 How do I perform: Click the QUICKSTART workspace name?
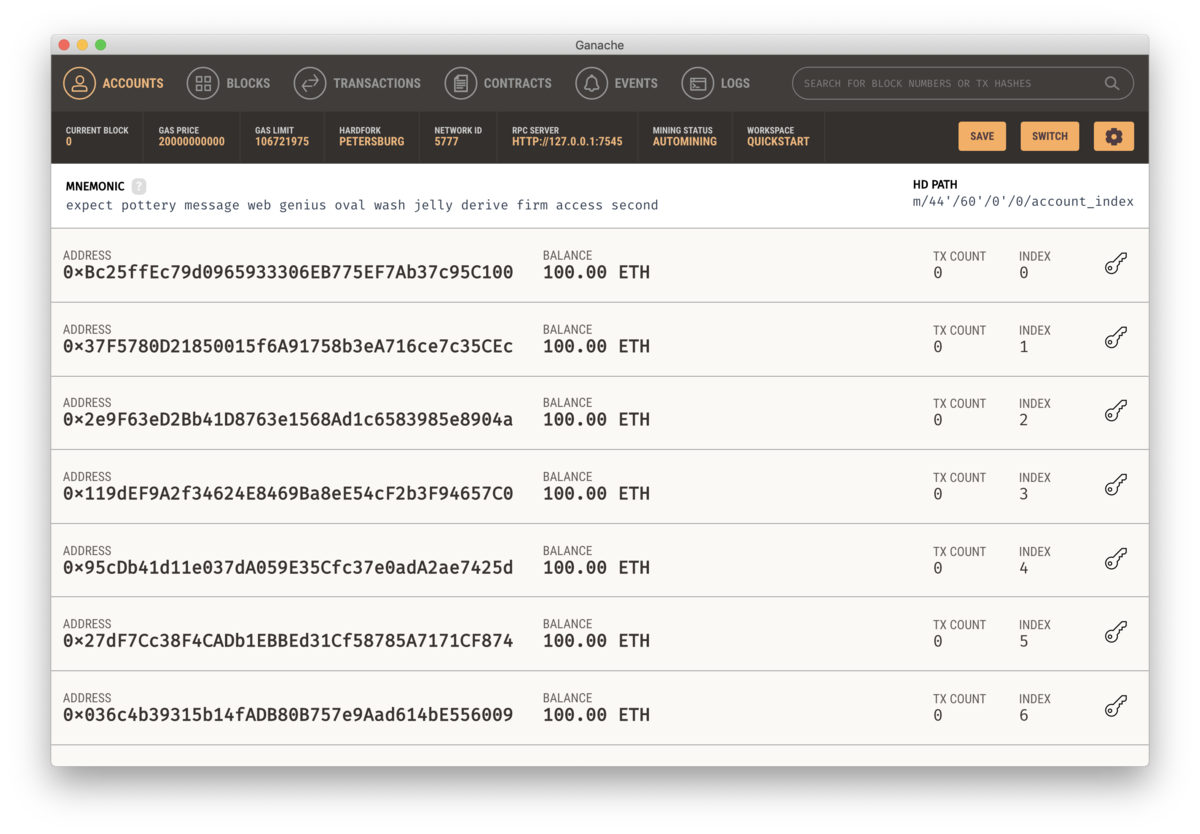coord(778,142)
